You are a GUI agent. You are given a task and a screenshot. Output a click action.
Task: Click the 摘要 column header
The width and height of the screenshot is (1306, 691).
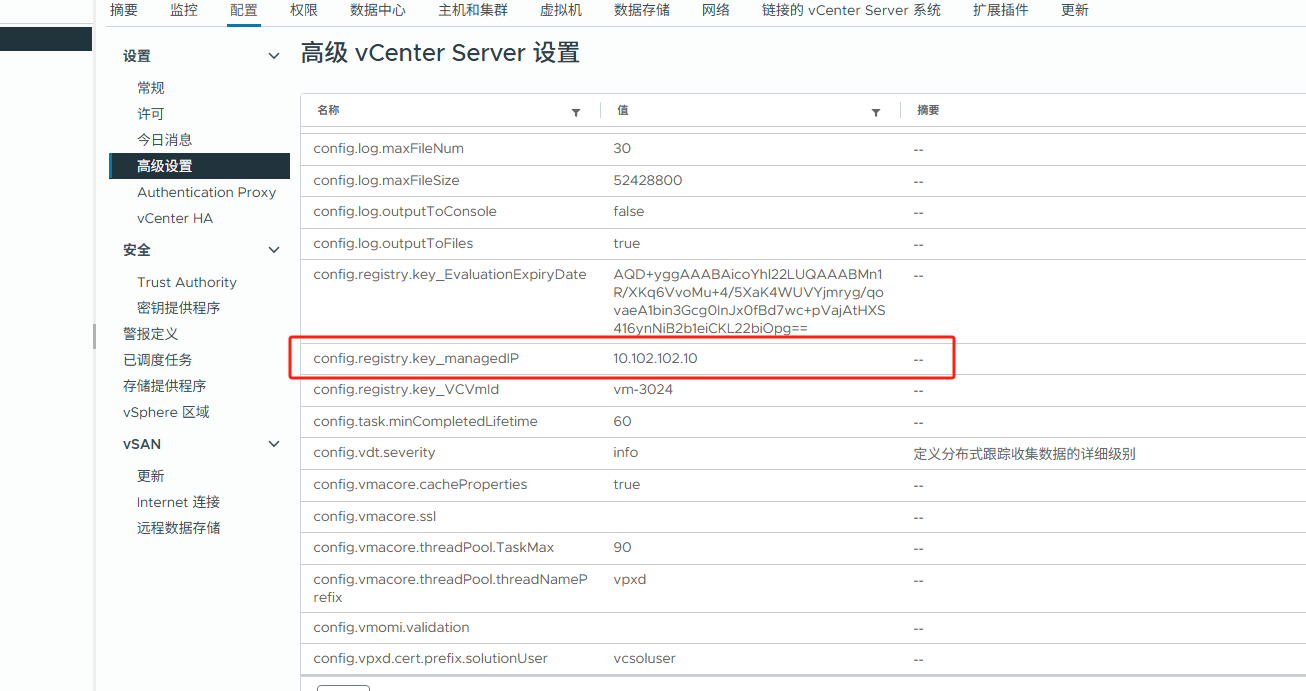pyautogui.click(x=928, y=110)
